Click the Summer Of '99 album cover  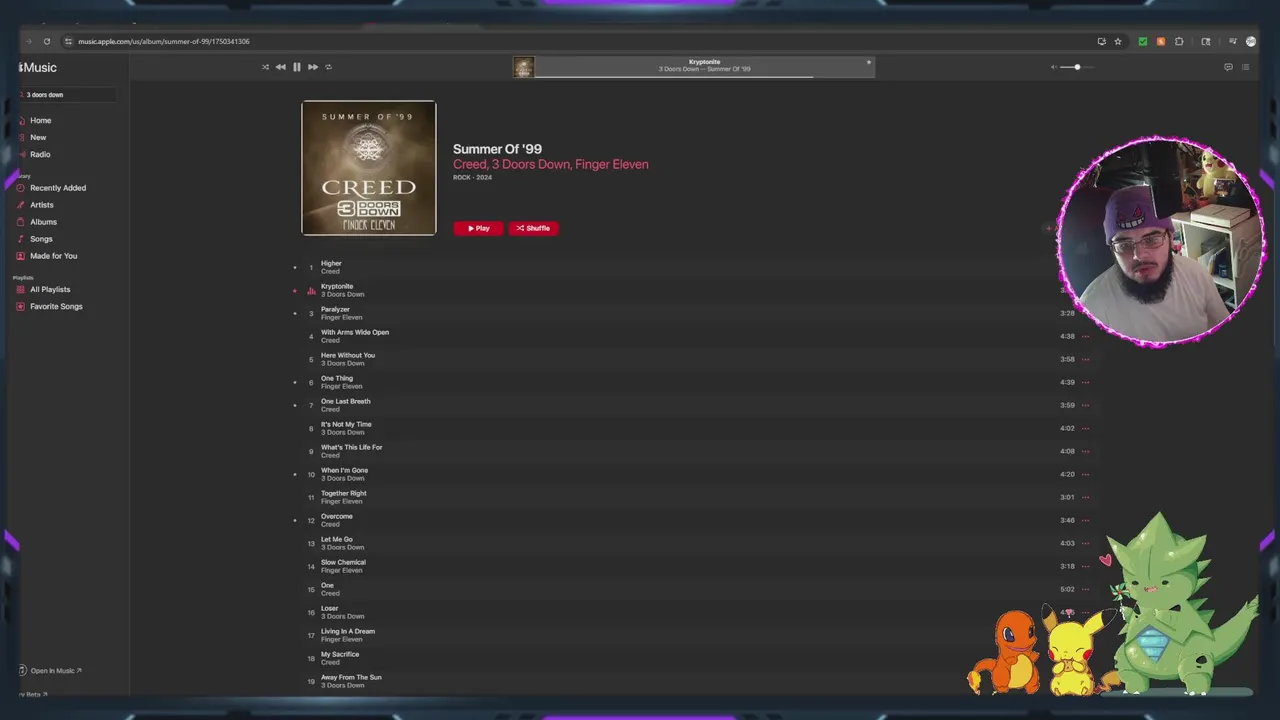369,168
